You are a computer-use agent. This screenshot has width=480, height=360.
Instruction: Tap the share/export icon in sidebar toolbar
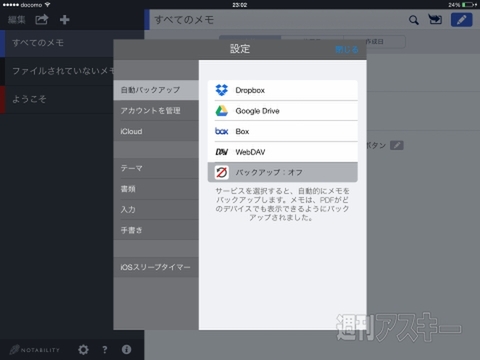pos(42,20)
